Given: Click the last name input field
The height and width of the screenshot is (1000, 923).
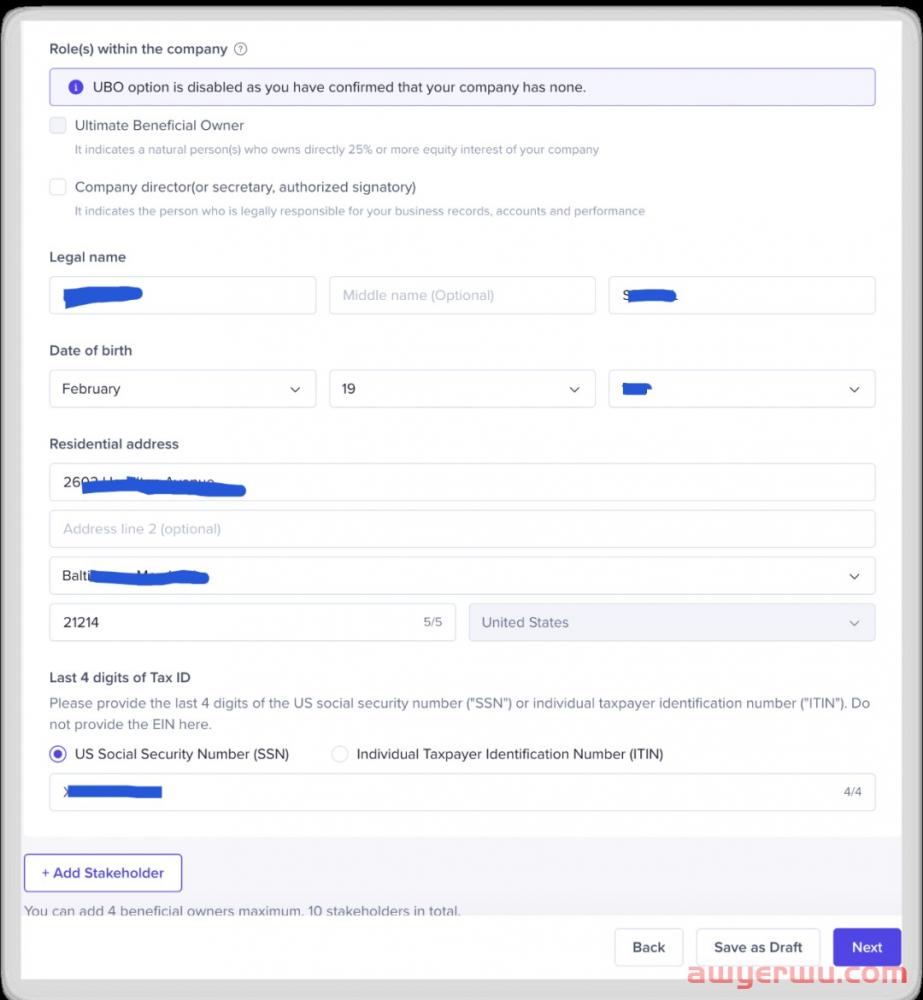Looking at the screenshot, I should click(x=741, y=295).
